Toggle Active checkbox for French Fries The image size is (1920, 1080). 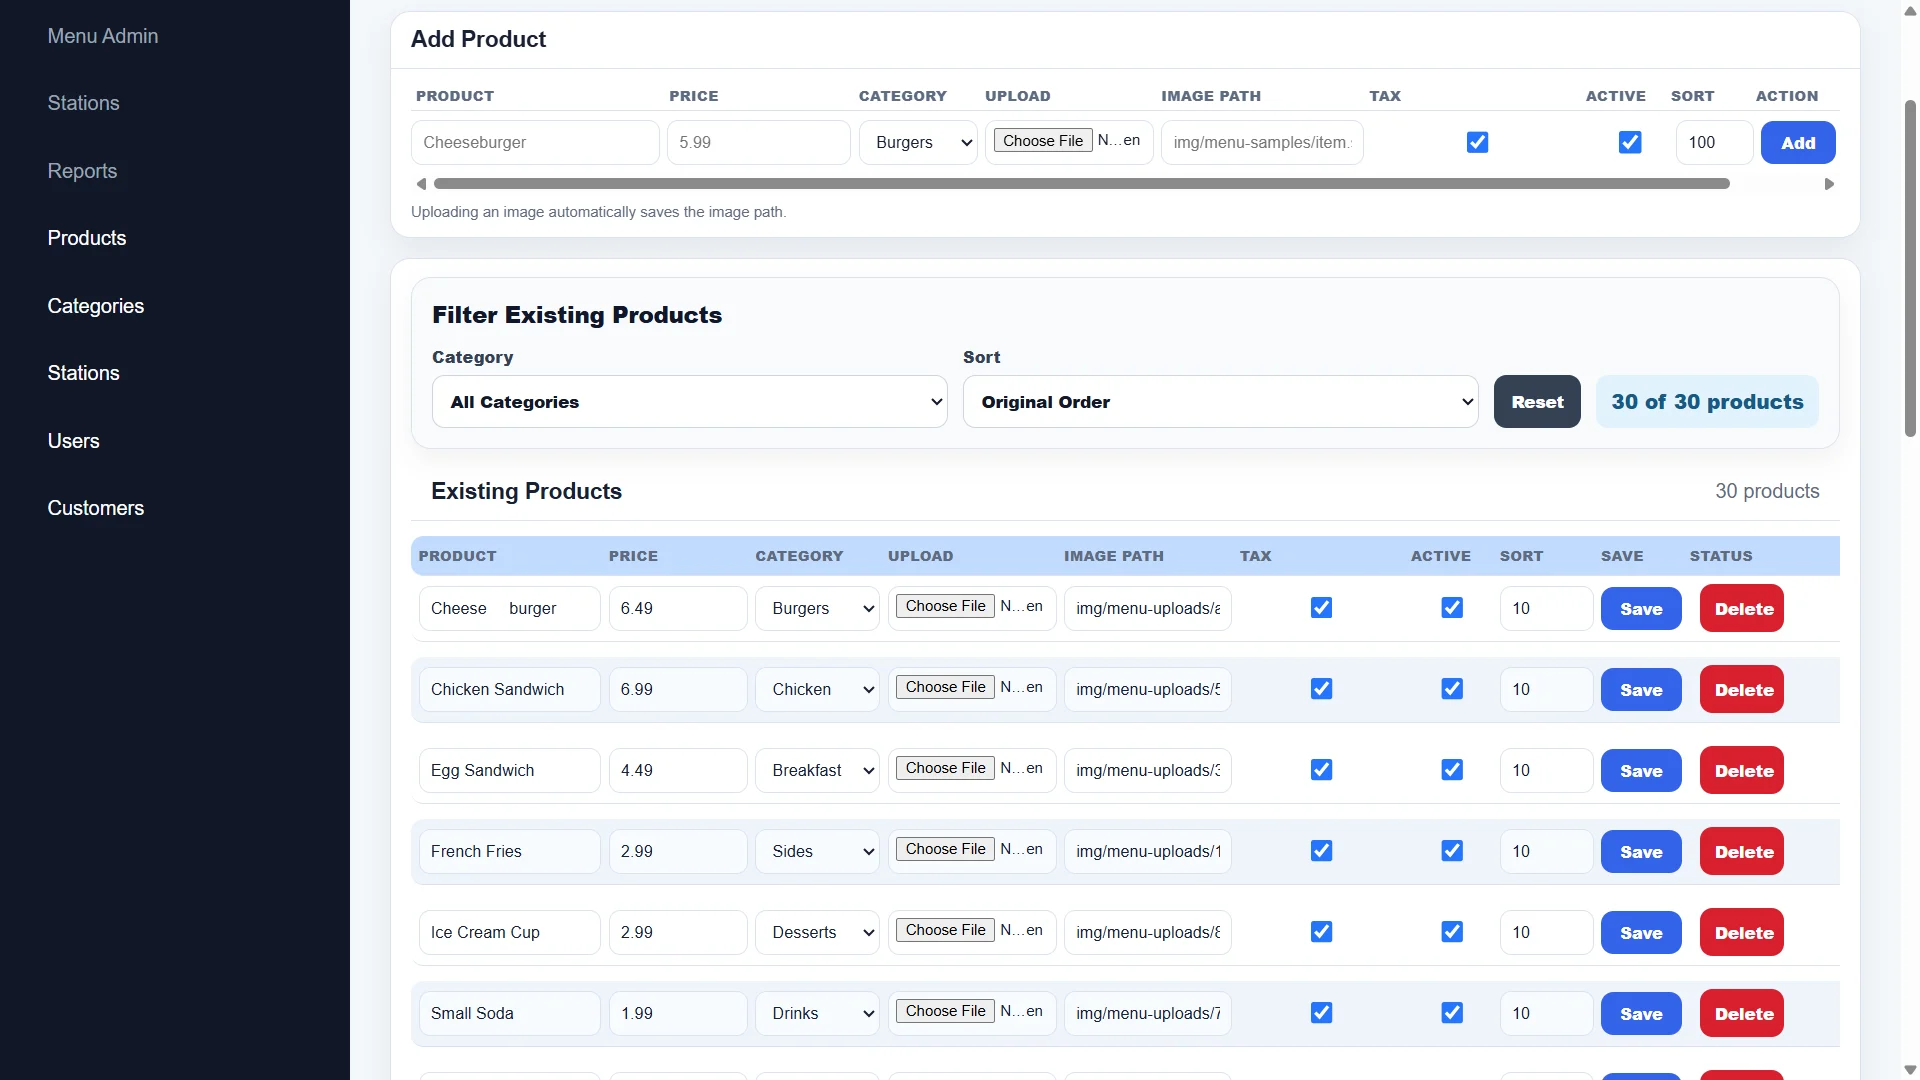(1452, 851)
